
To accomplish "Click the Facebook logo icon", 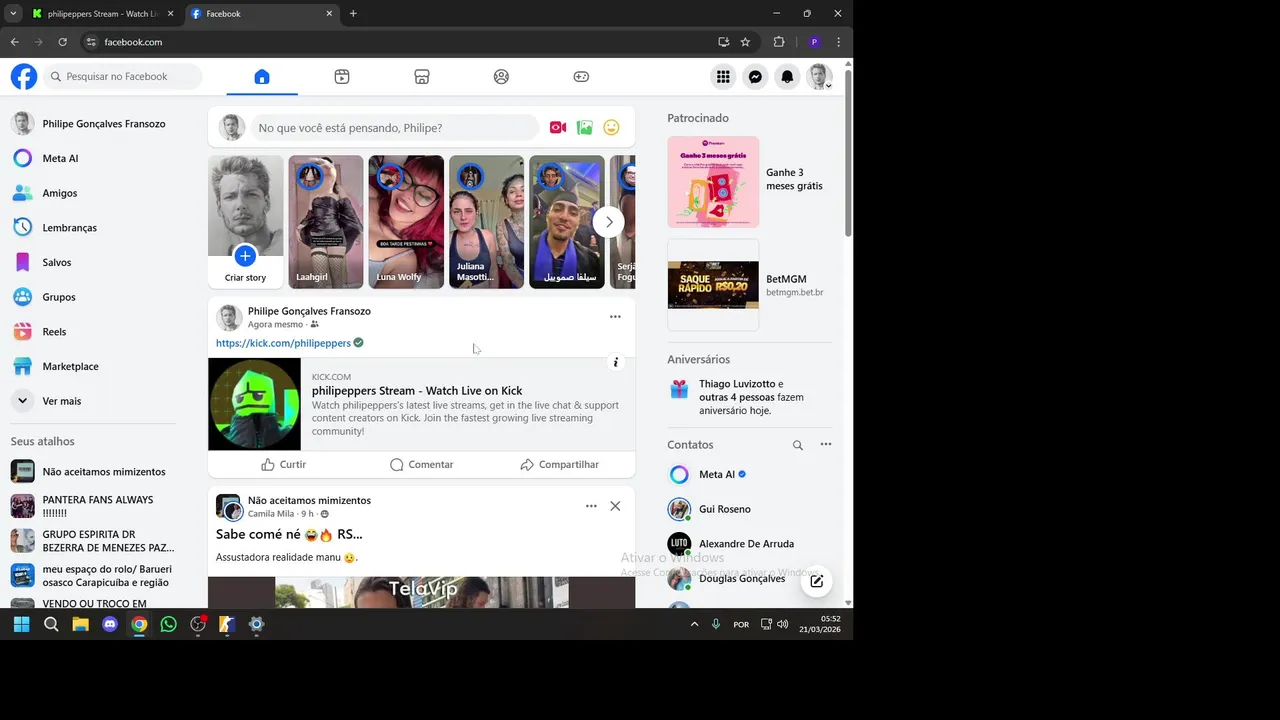I will tap(24, 77).
